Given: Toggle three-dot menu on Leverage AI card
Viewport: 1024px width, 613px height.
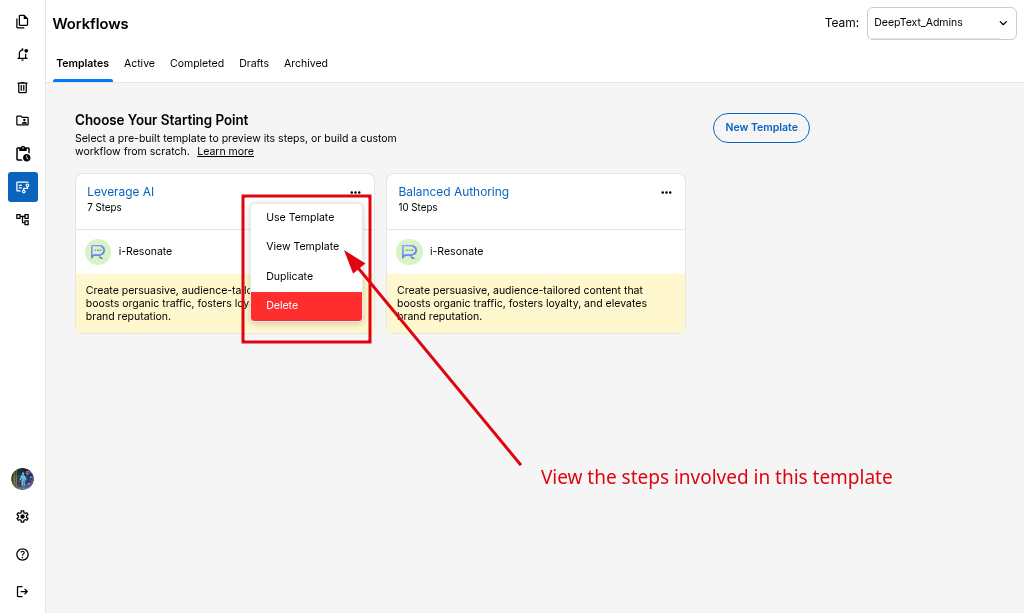Looking at the screenshot, I should coord(355,192).
